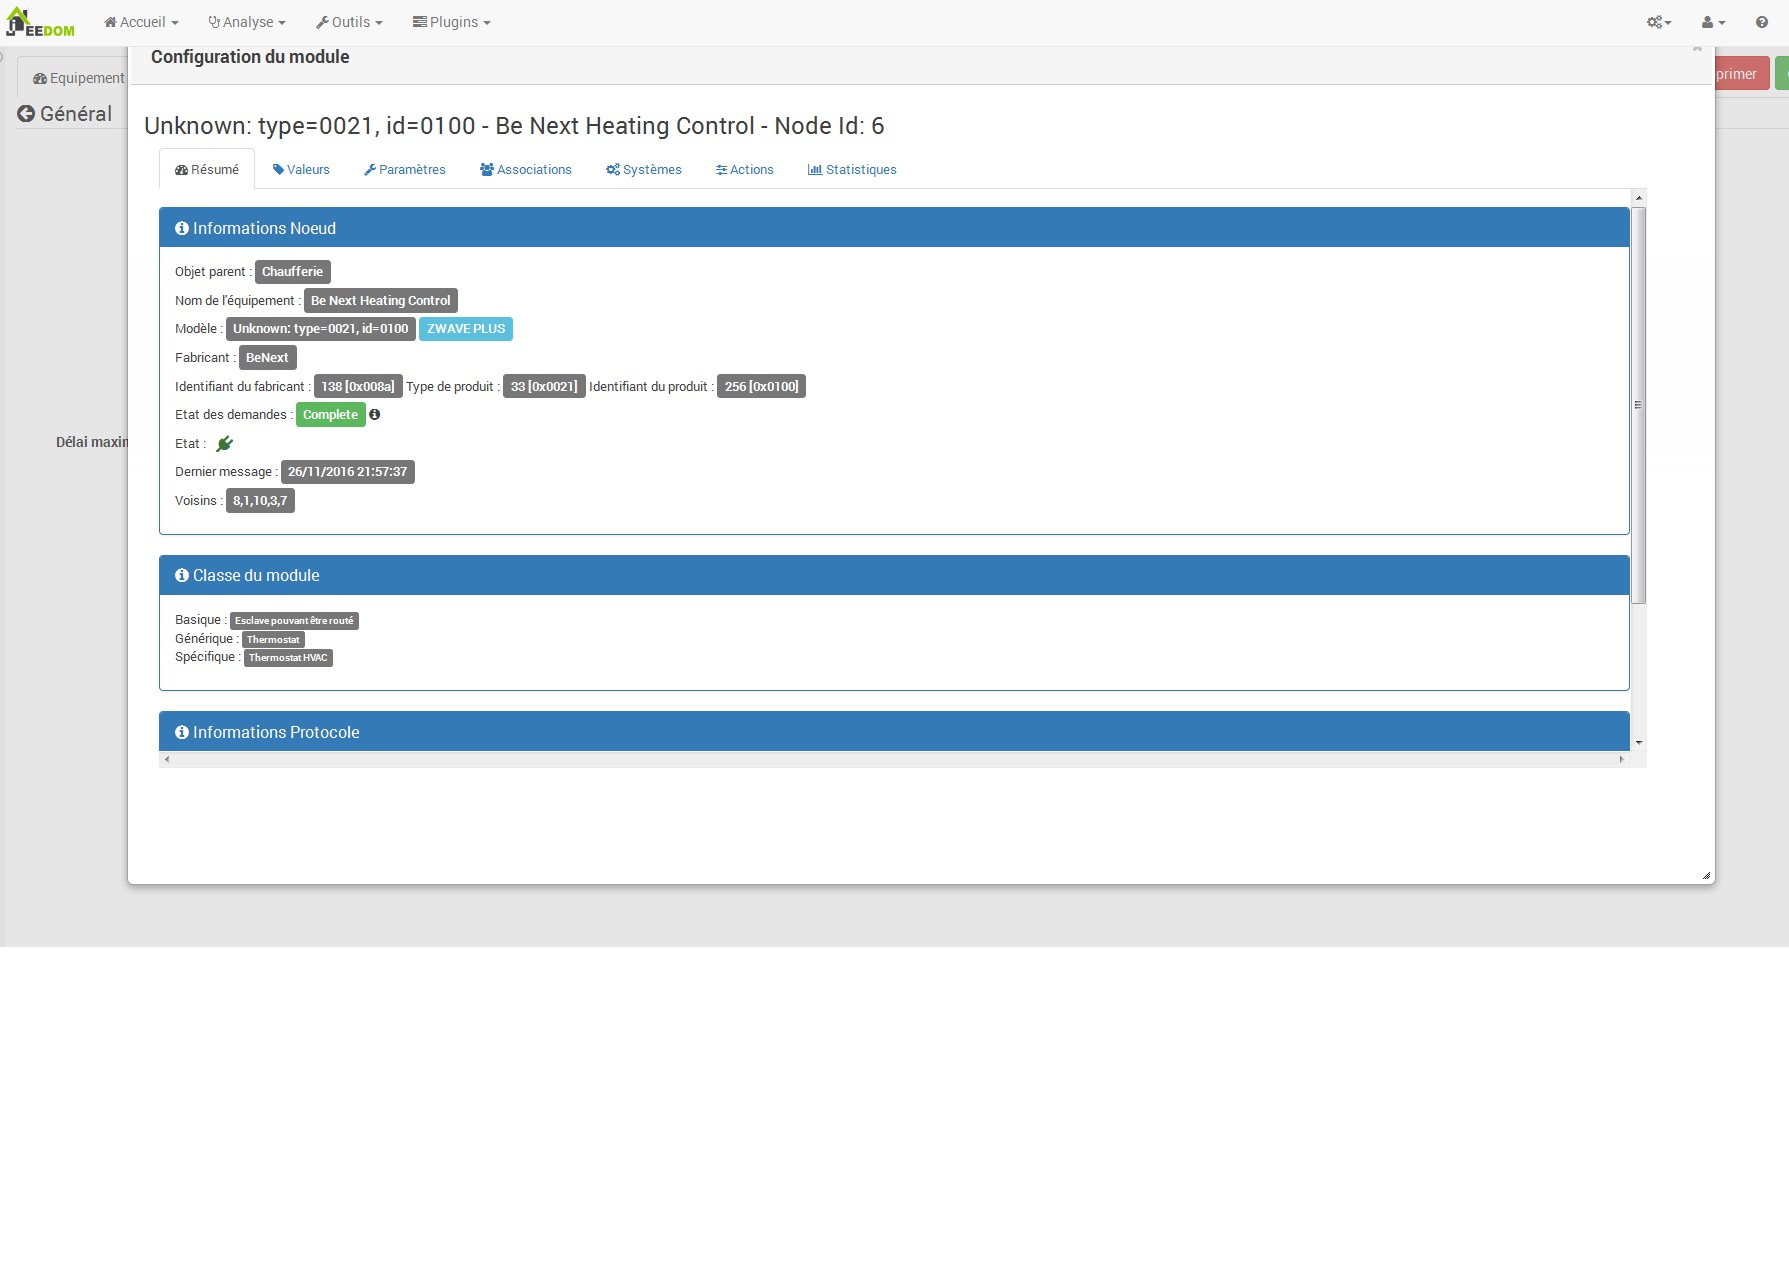Viewport: 1789px width, 1280px height.
Task: Click the Jeedom logo
Action: (x=40, y=22)
